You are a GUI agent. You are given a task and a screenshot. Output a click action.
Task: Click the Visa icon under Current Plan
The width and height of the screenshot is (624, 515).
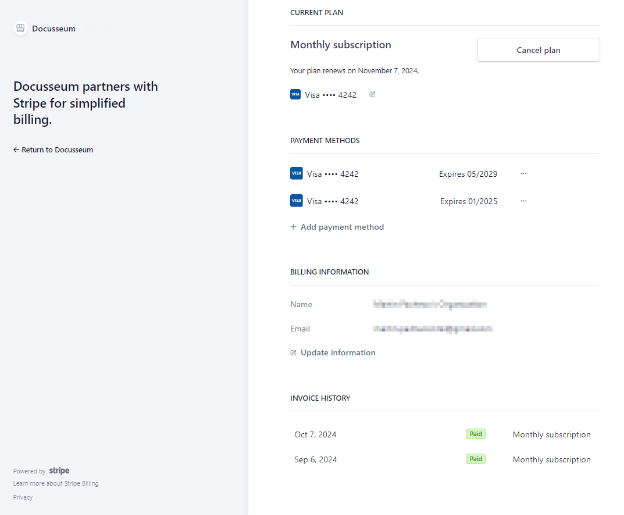[295, 95]
